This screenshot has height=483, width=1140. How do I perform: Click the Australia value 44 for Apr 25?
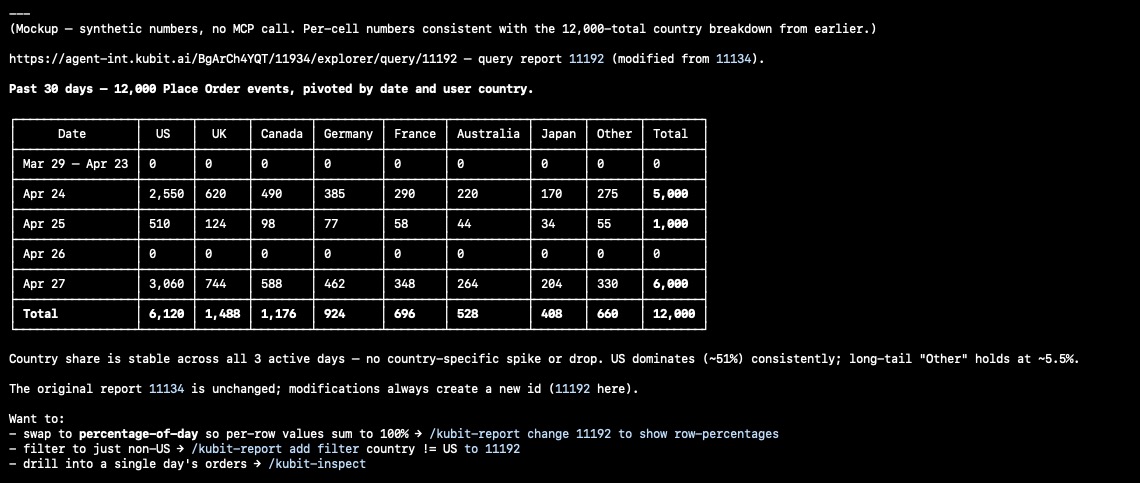[x=464, y=224]
